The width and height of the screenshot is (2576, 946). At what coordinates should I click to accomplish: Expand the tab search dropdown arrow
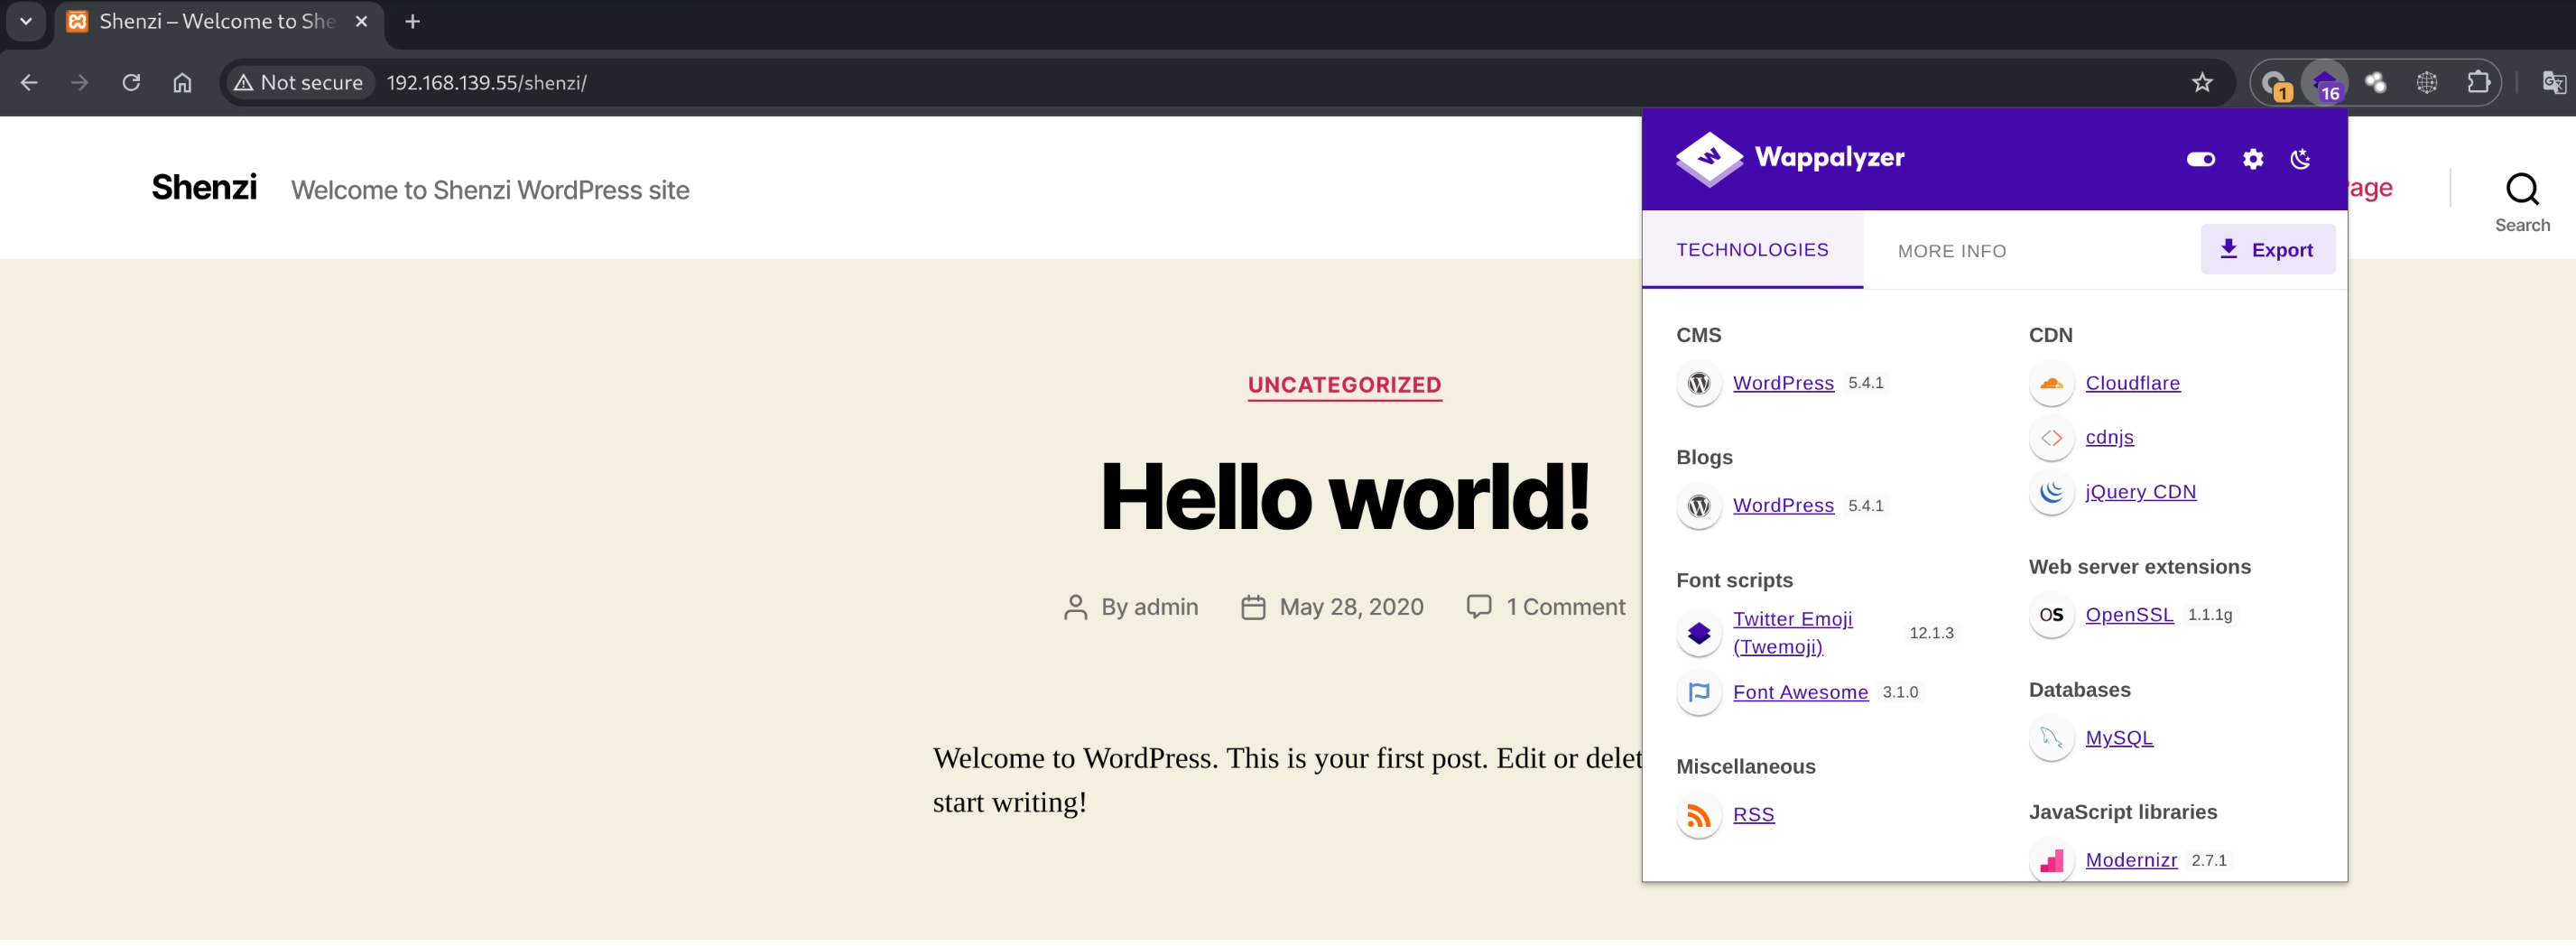coord(26,22)
